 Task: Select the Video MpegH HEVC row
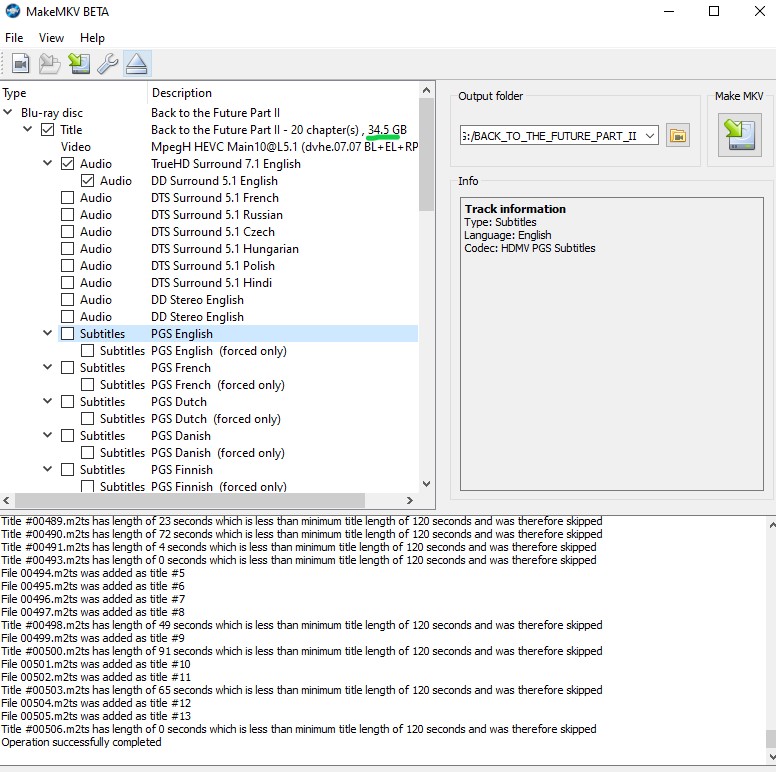[x=209, y=147]
